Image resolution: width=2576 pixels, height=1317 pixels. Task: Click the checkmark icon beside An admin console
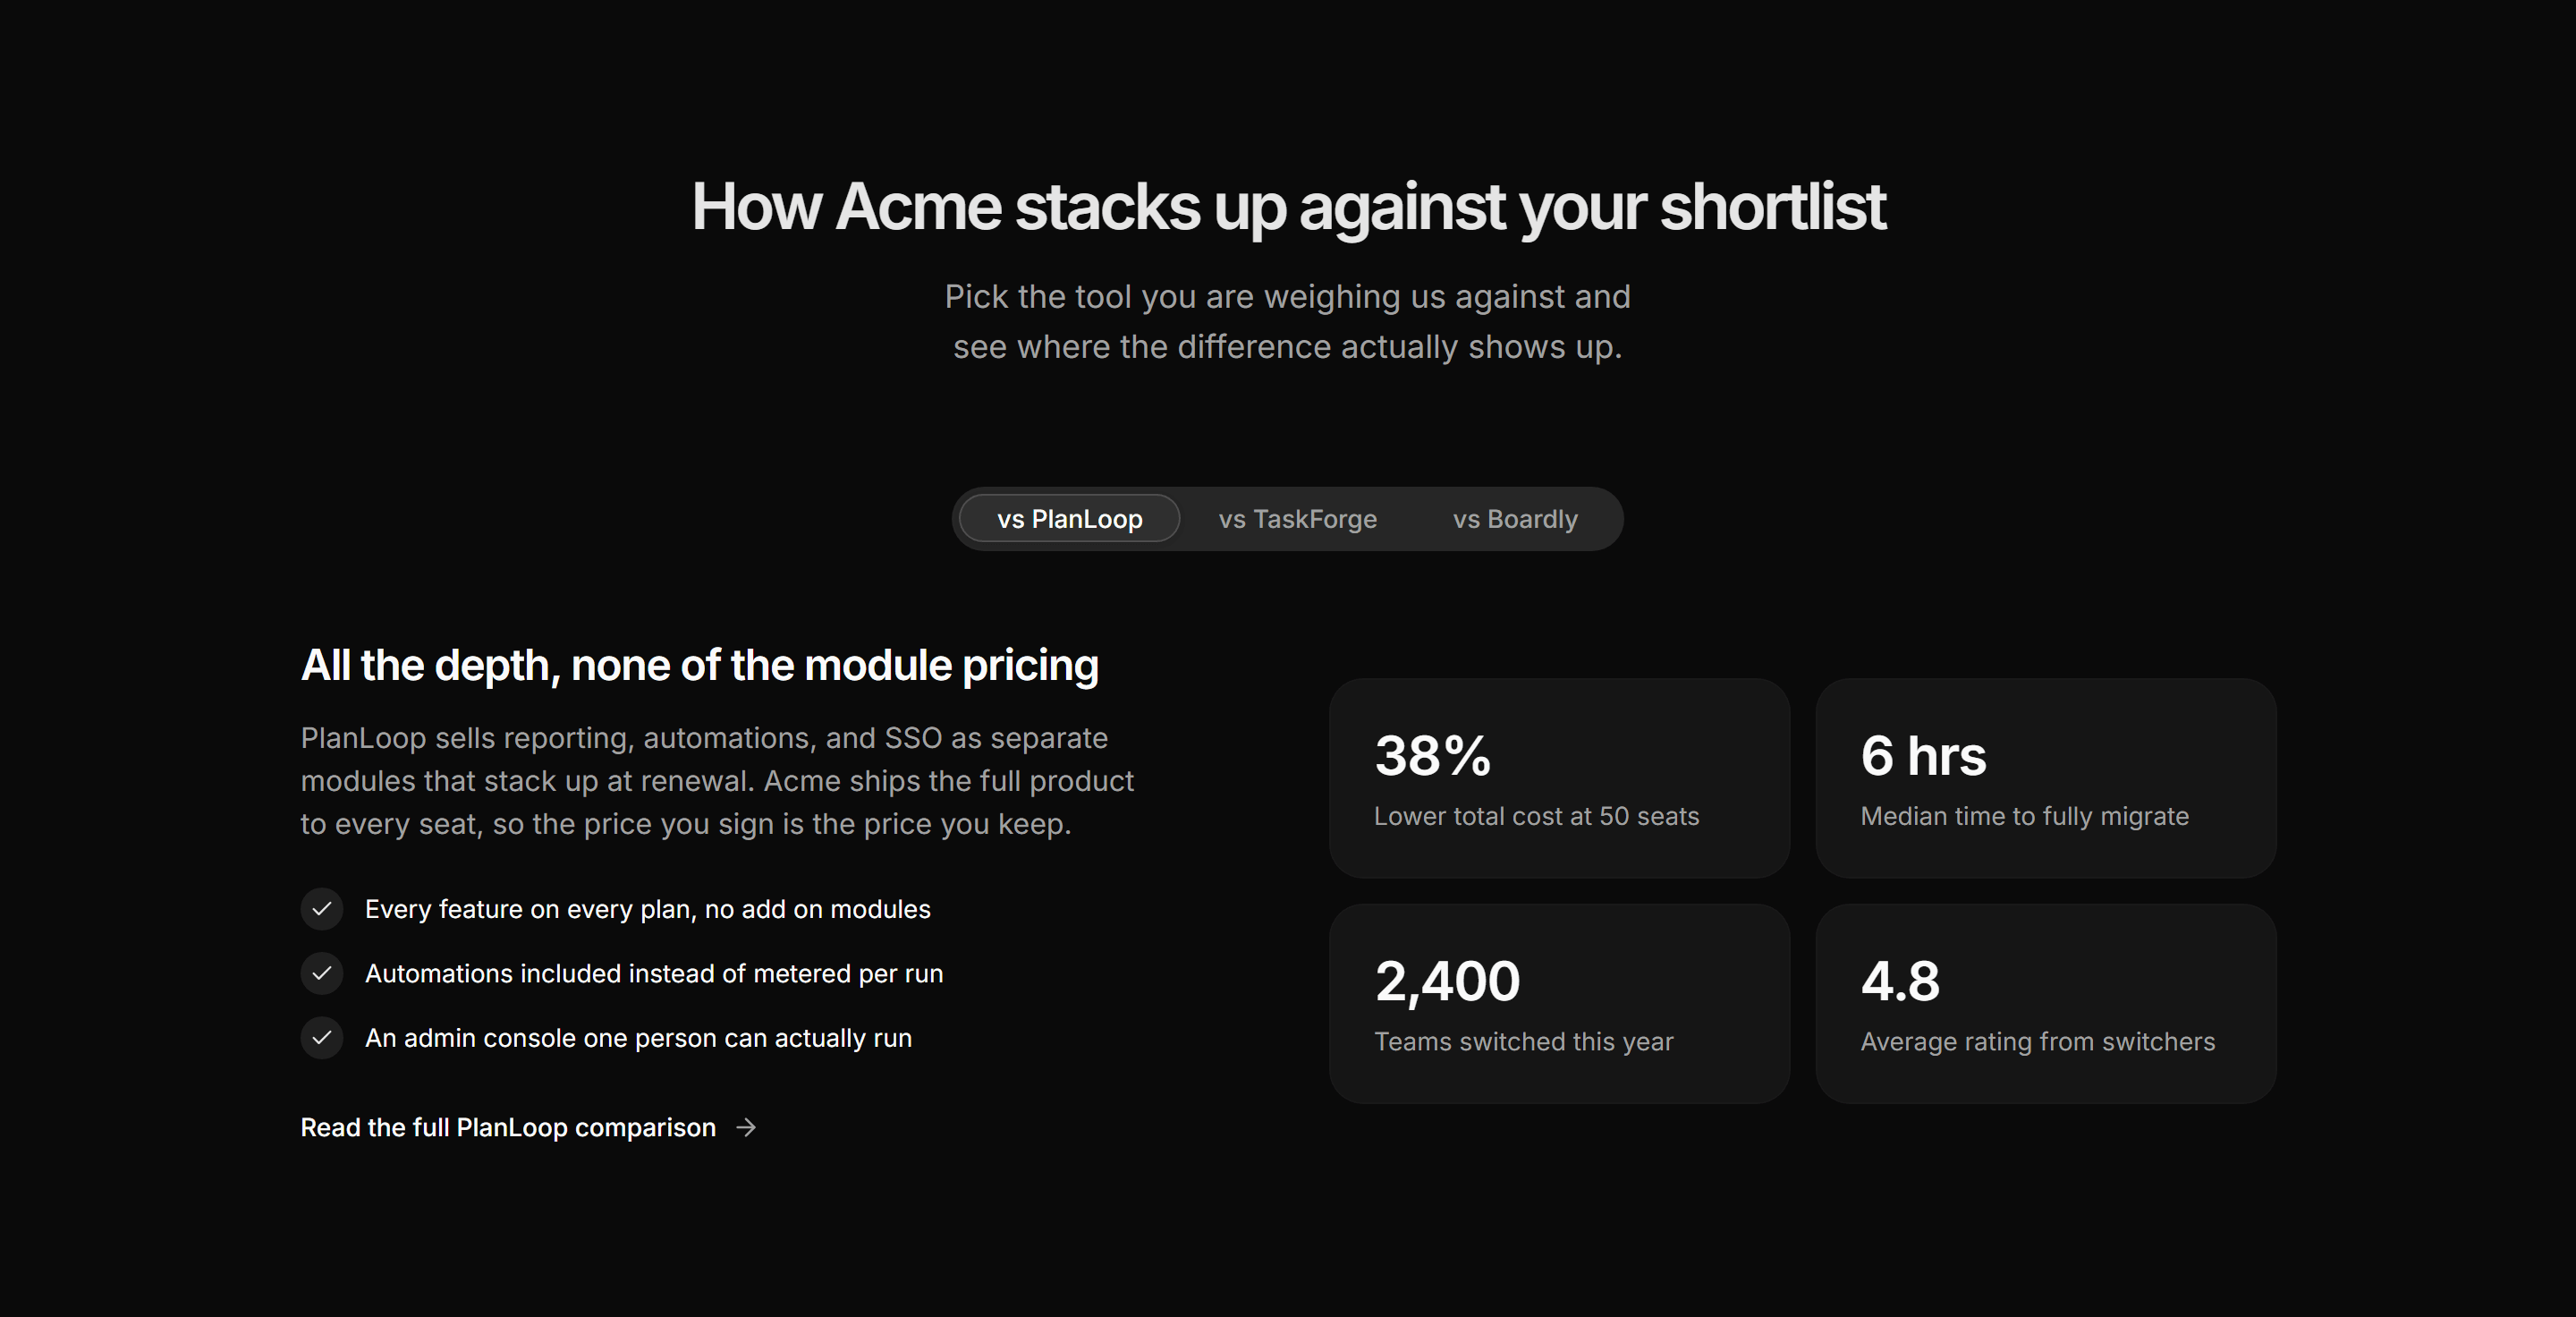click(322, 1038)
